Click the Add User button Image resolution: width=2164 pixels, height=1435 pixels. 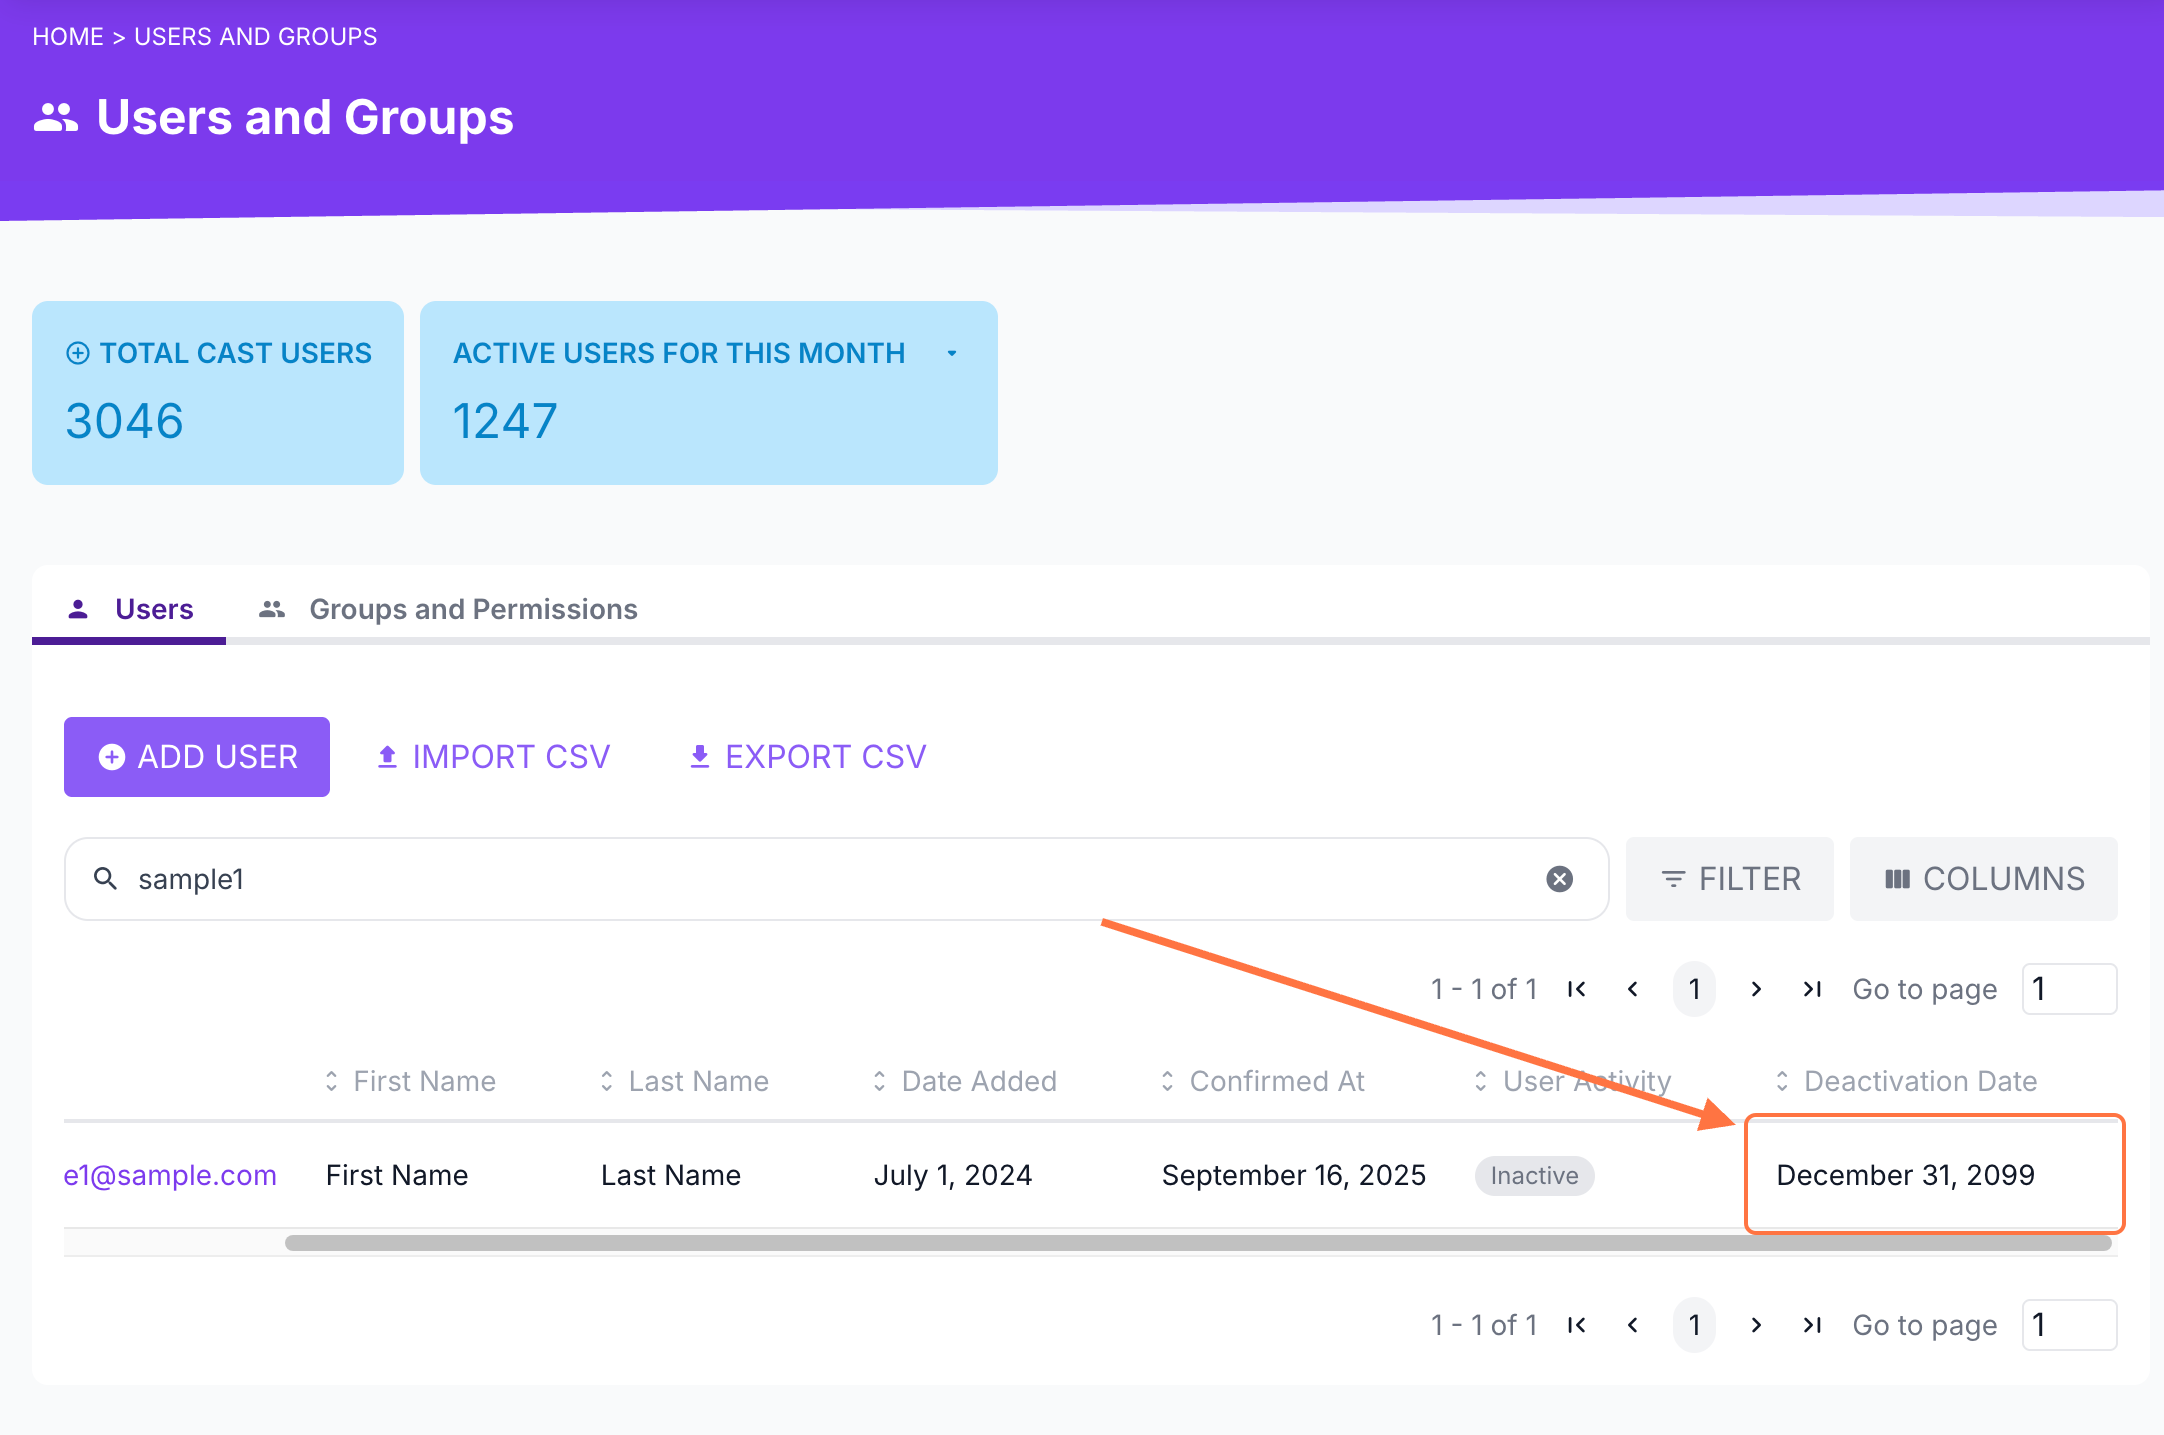197,757
